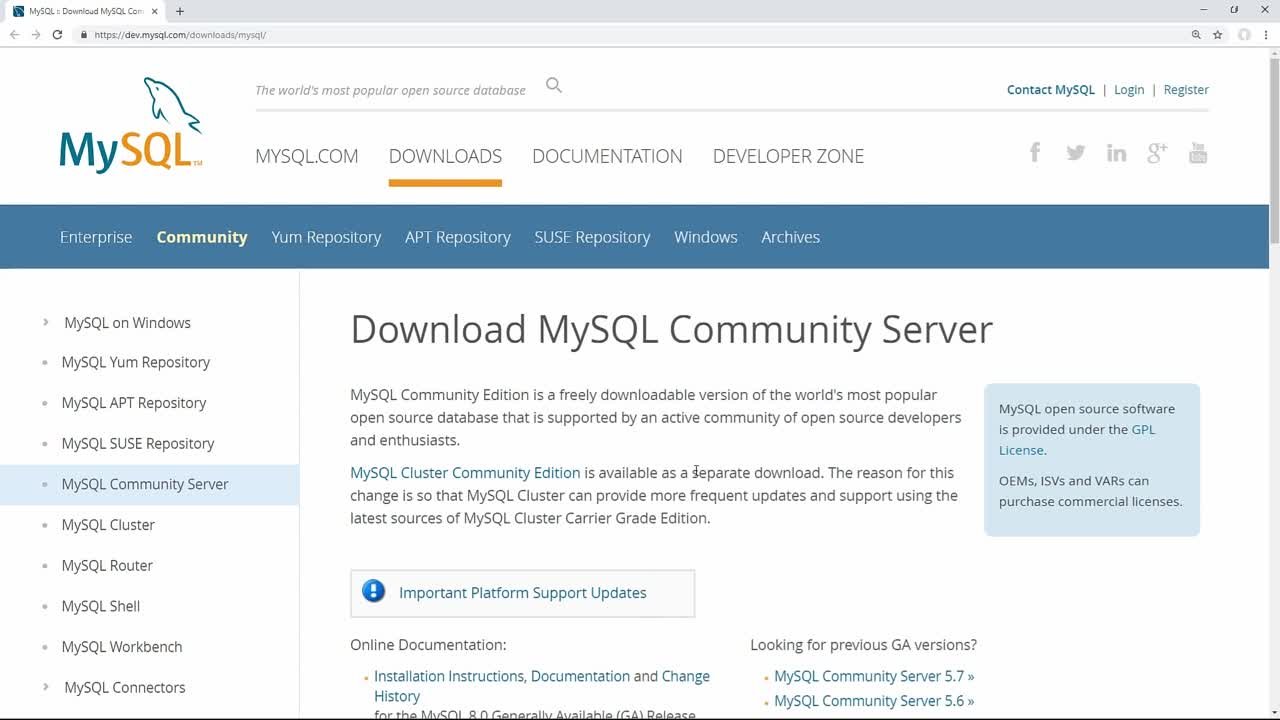Select MySQL SUSE Repository in sidebar
The height and width of the screenshot is (720, 1280).
(x=138, y=443)
